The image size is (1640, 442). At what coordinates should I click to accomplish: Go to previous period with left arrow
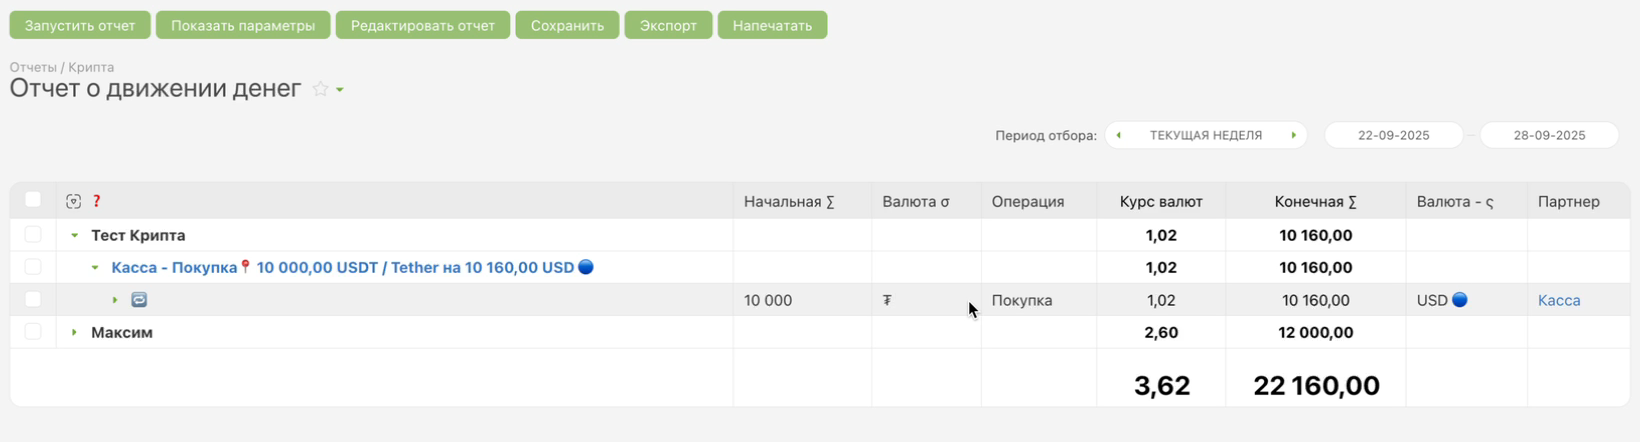tap(1118, 135)
